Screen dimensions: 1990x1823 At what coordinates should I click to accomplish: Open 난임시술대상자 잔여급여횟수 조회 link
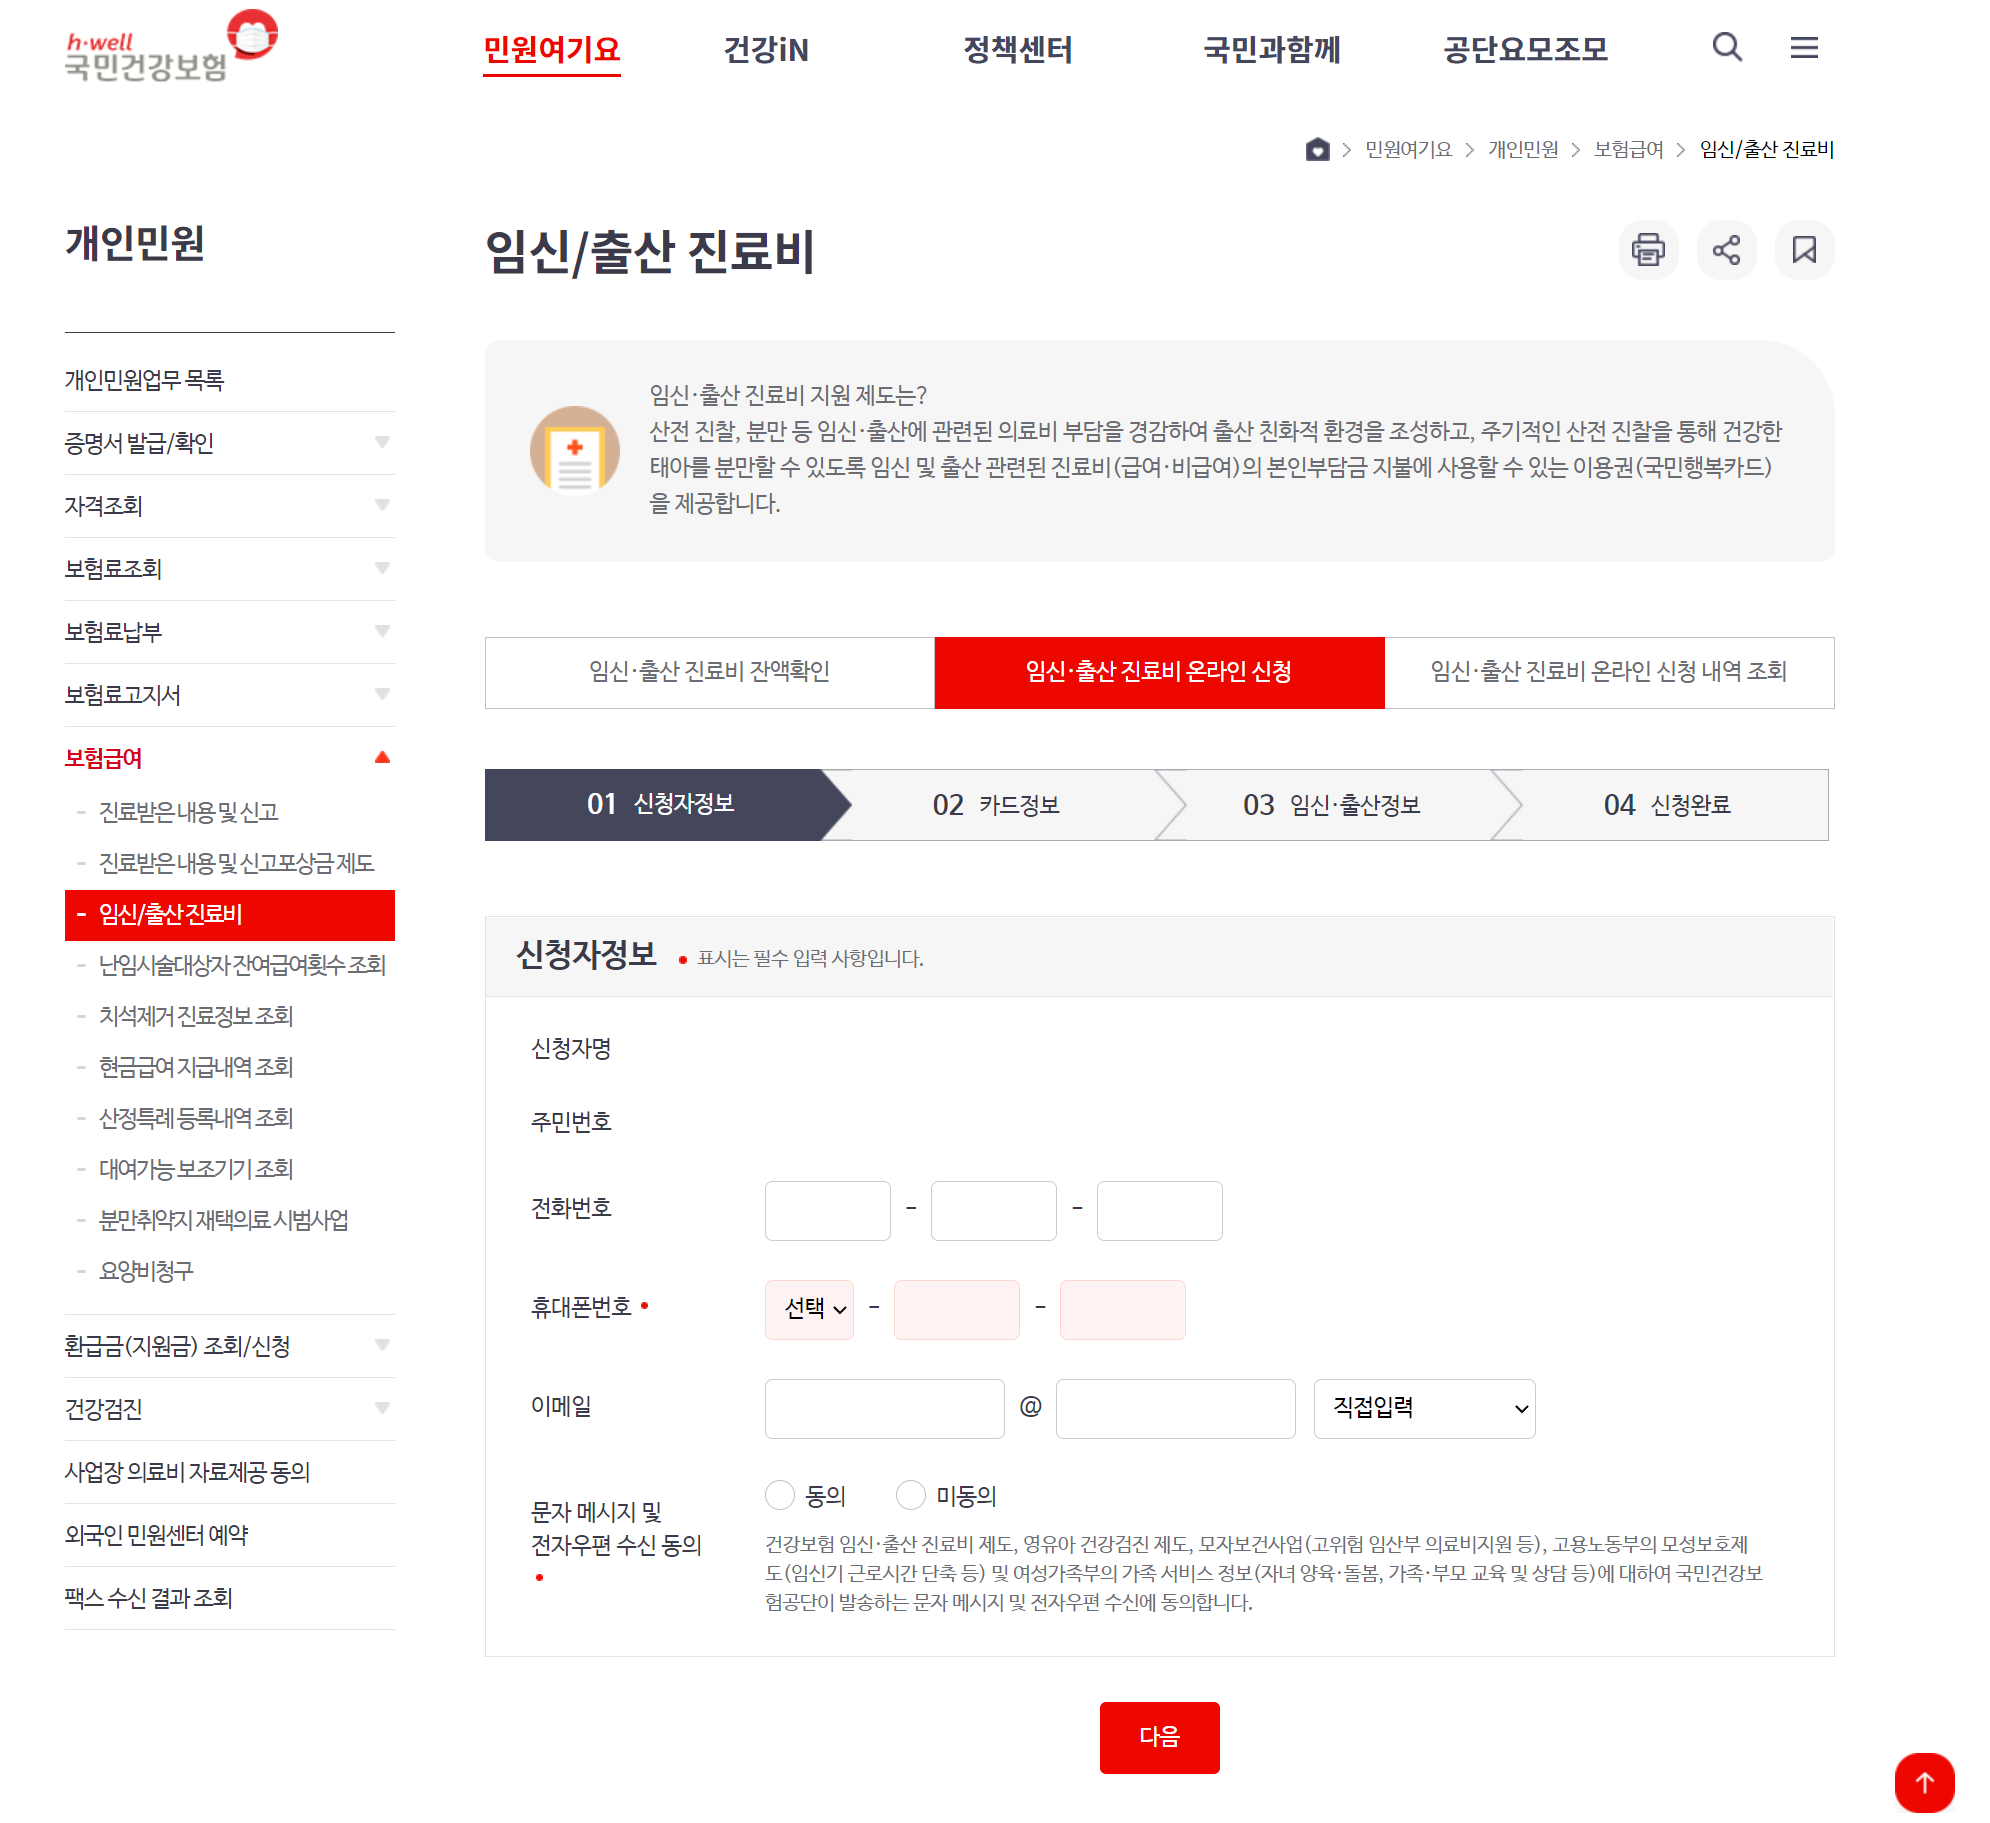tap(242, 965)
